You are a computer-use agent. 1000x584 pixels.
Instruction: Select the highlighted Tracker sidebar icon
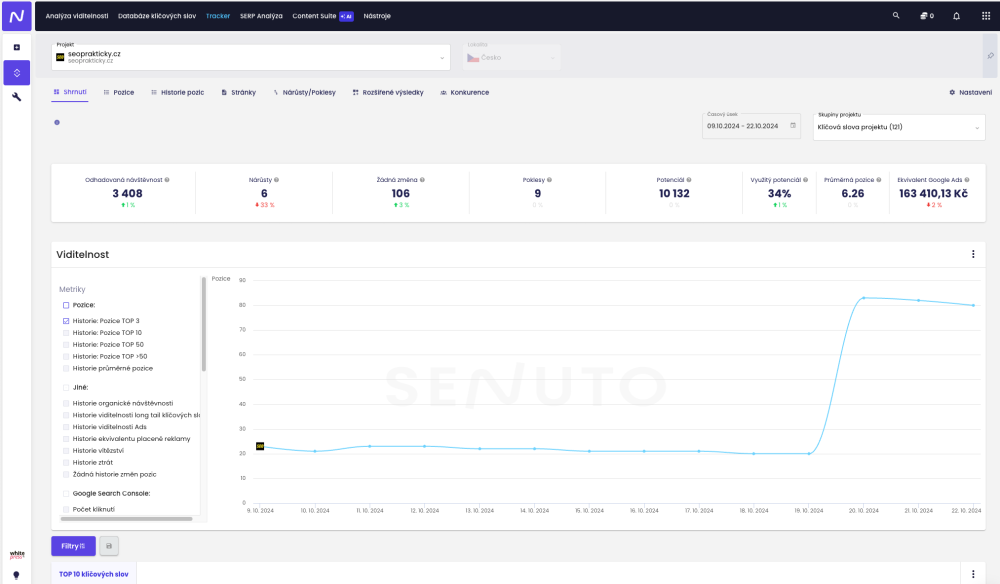[x=17, y=73]
